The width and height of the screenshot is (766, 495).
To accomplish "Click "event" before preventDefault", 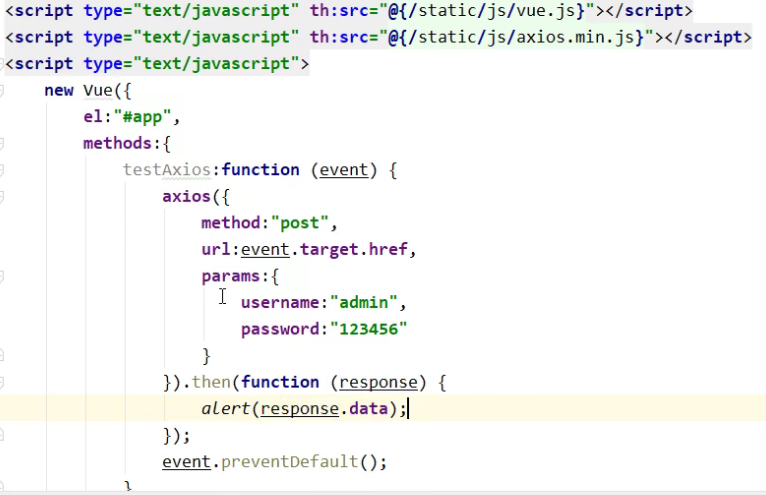I will (186, 462).
